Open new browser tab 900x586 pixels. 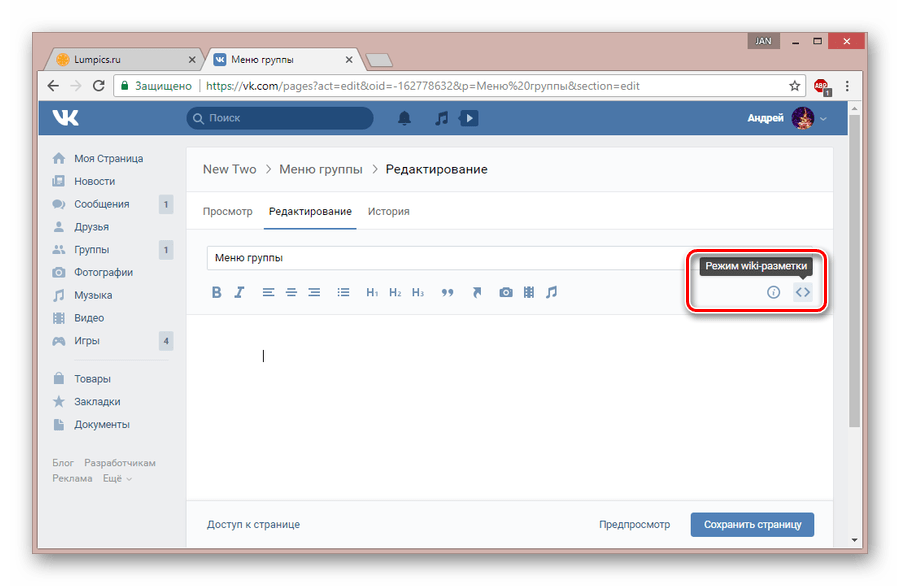pos(379,60)
